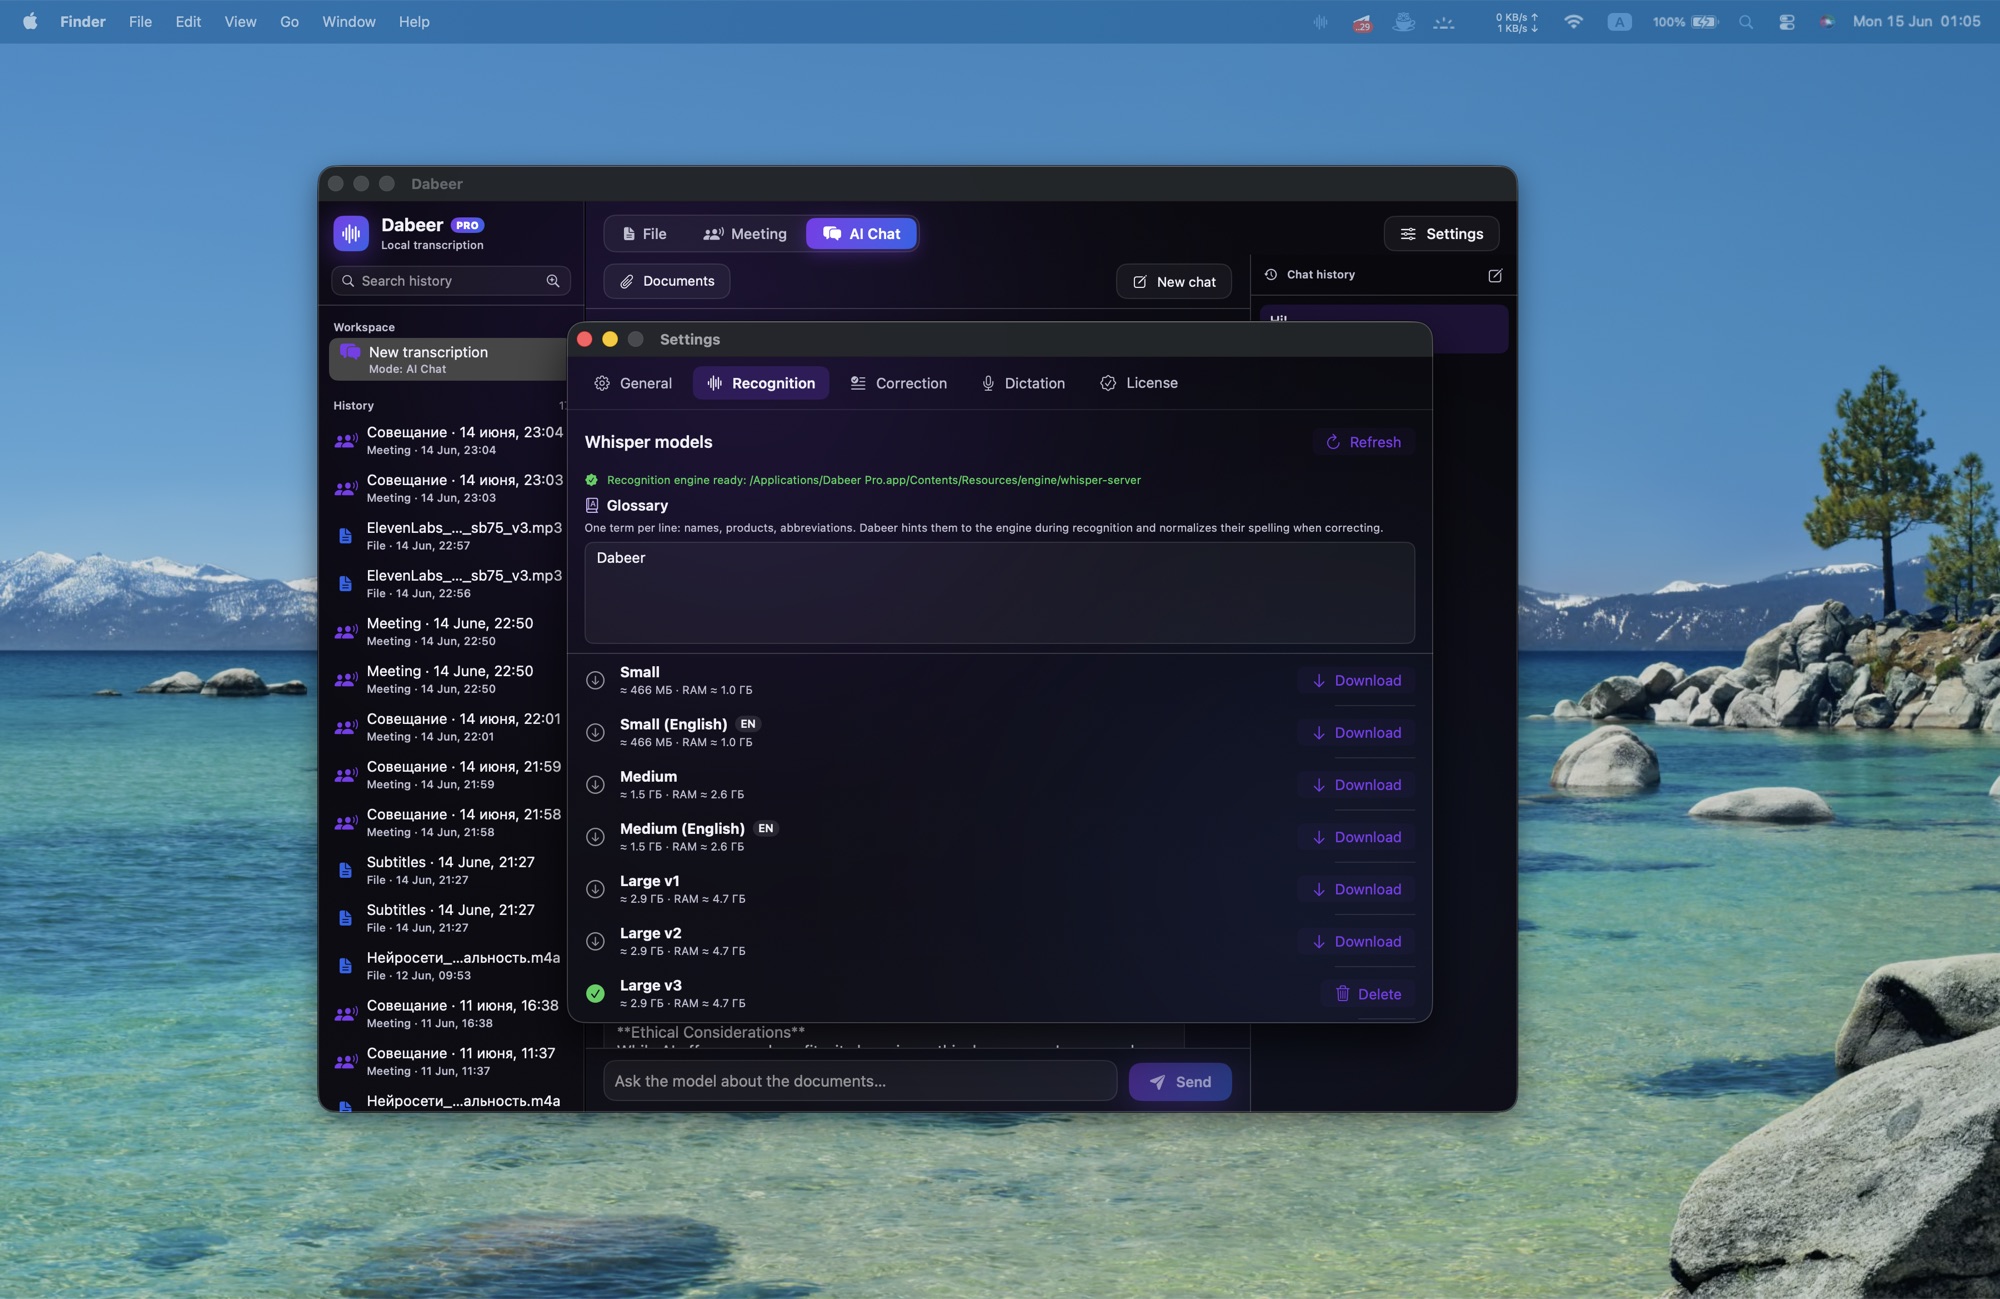Switch to Meeting mode
The width and height of the screenshot is (2000, 1299).
coord(745,234)
